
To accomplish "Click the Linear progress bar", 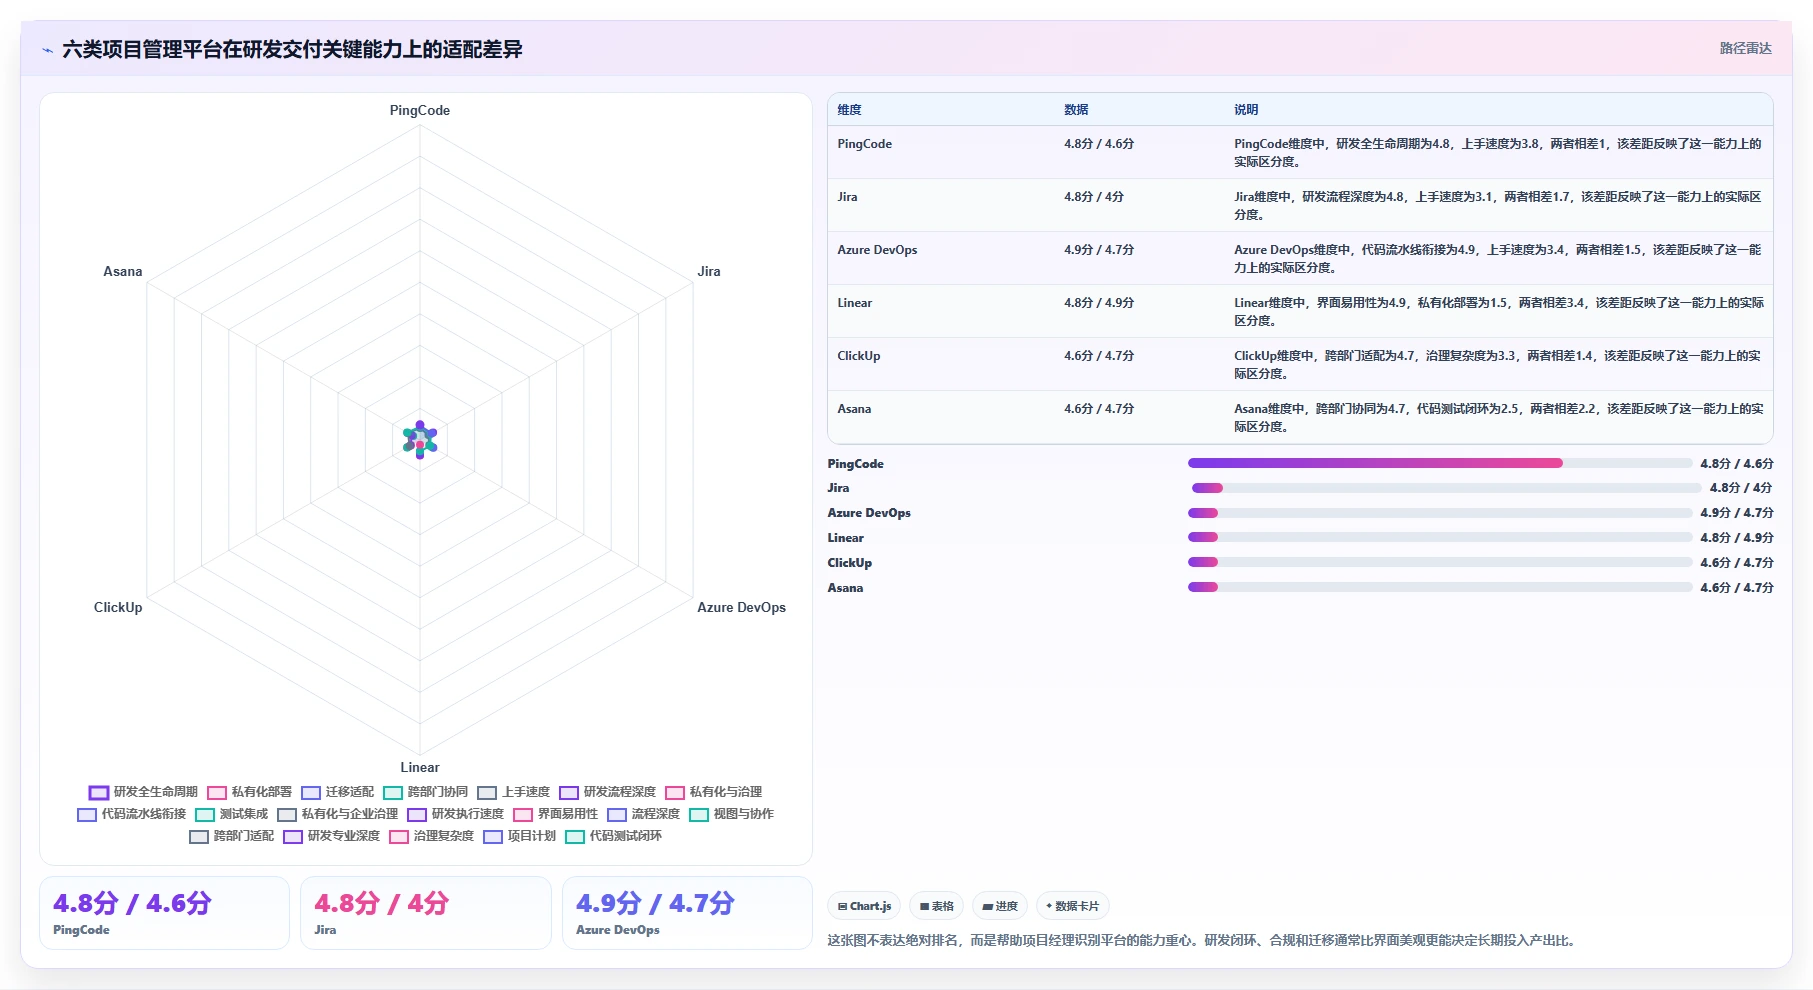I will (1440, 538).
